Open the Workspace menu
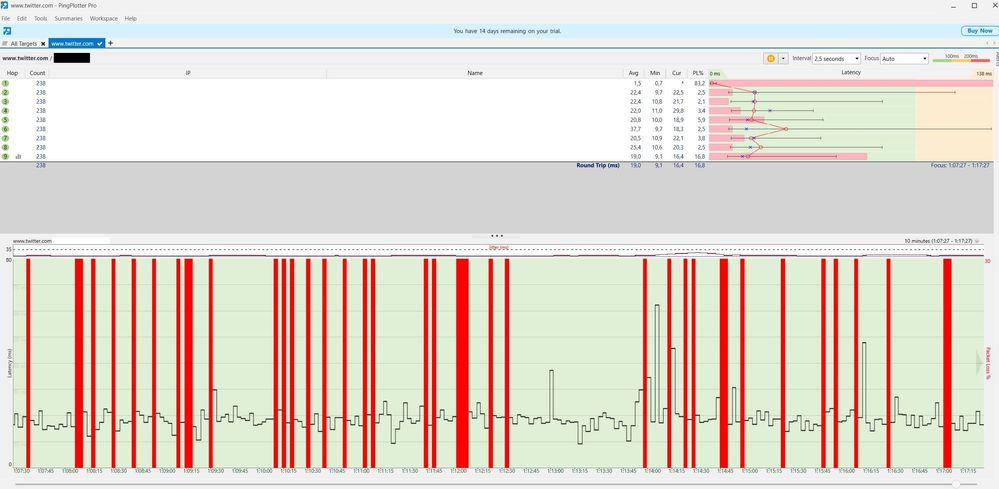The height and width of the screenshot is (489, 999). (x=104, y=18)
